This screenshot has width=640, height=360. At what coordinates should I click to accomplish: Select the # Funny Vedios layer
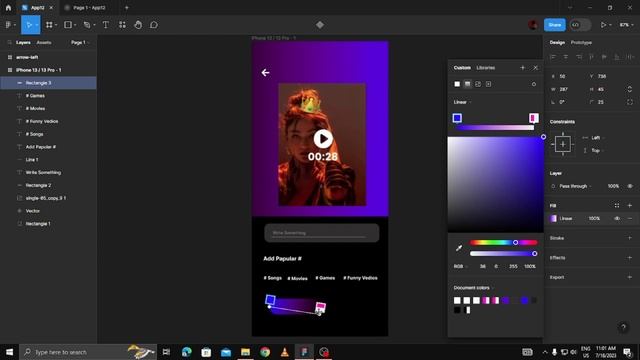pyautogui.click(x=42, y=121)
